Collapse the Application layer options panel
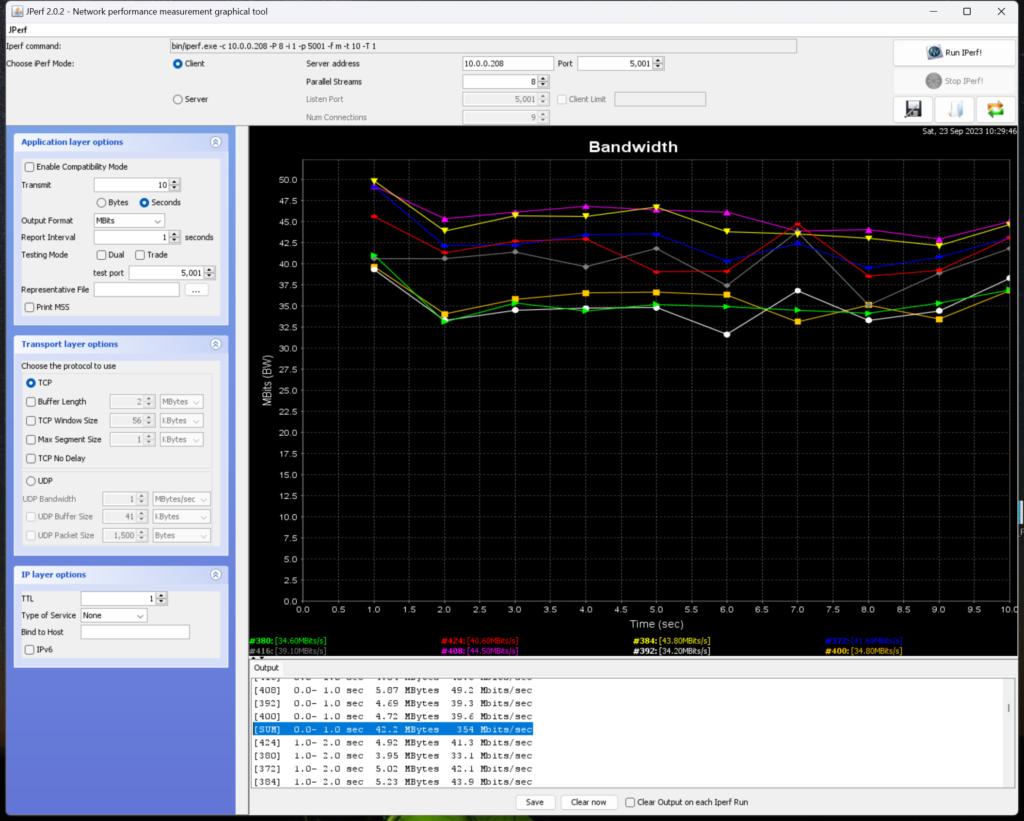The height and width of the screenshot is (821, 1024). 216,142
